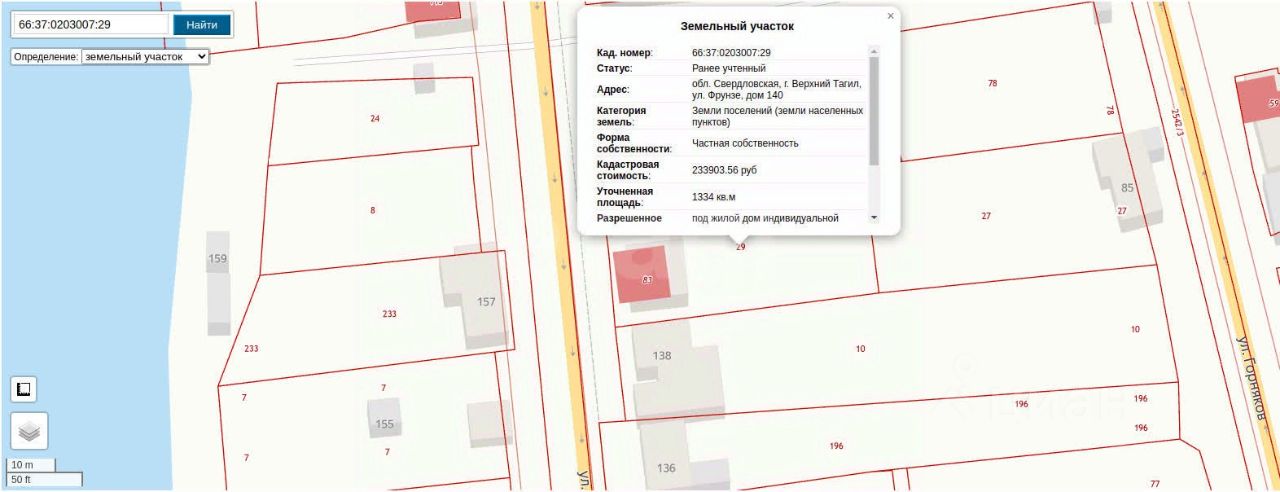
Task: Select the square measurement tool icon
Action: click(24, 389)
